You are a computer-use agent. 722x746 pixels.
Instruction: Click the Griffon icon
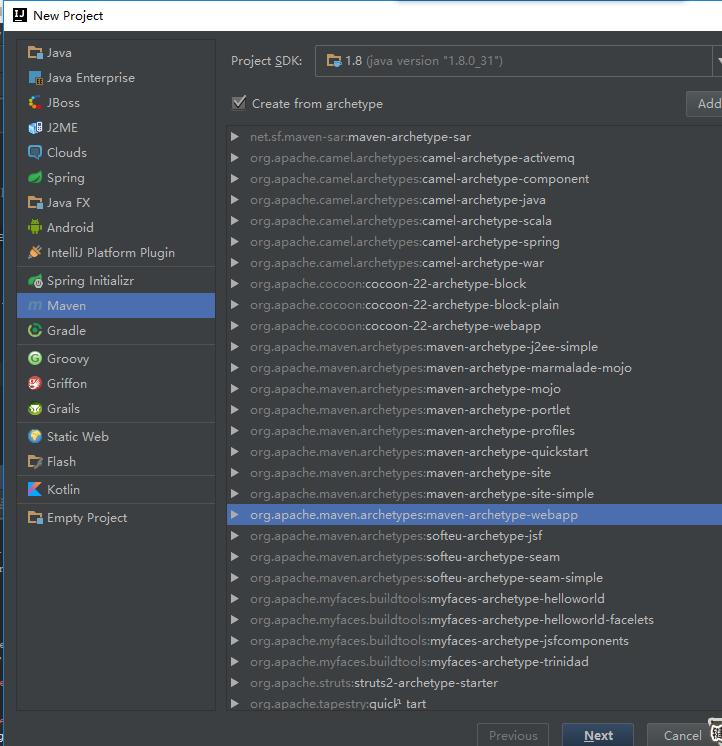[x=35, y=383]
